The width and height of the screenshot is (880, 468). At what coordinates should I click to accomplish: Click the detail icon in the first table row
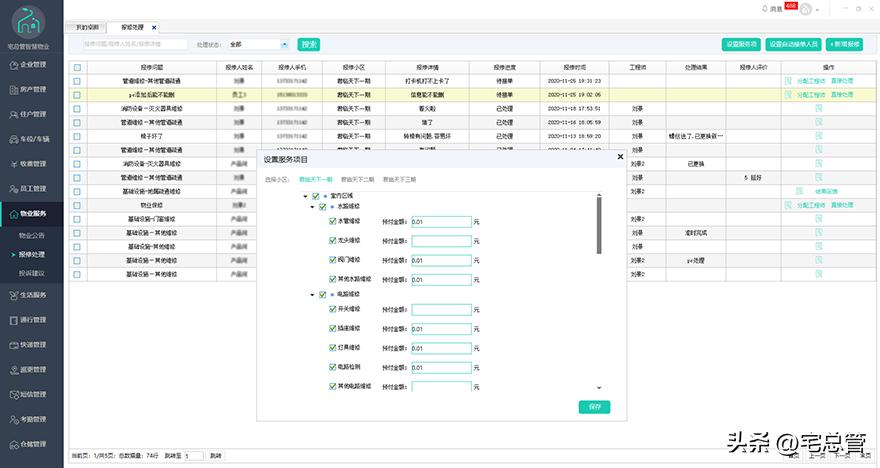coord(788,80)
